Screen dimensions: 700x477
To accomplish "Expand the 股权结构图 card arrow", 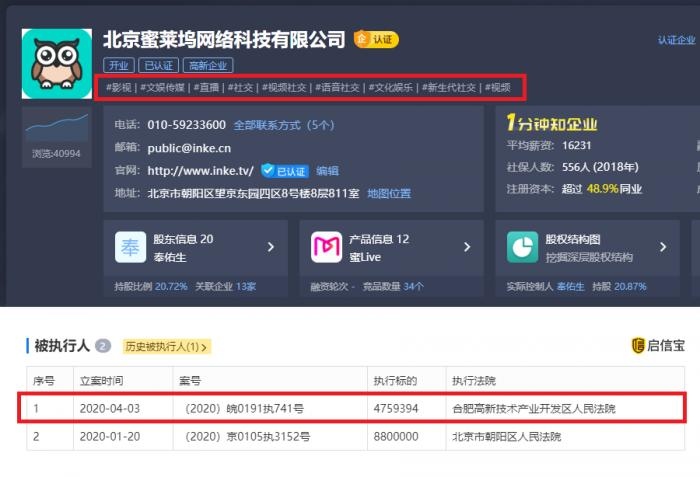I will click(x=662, y=246).
